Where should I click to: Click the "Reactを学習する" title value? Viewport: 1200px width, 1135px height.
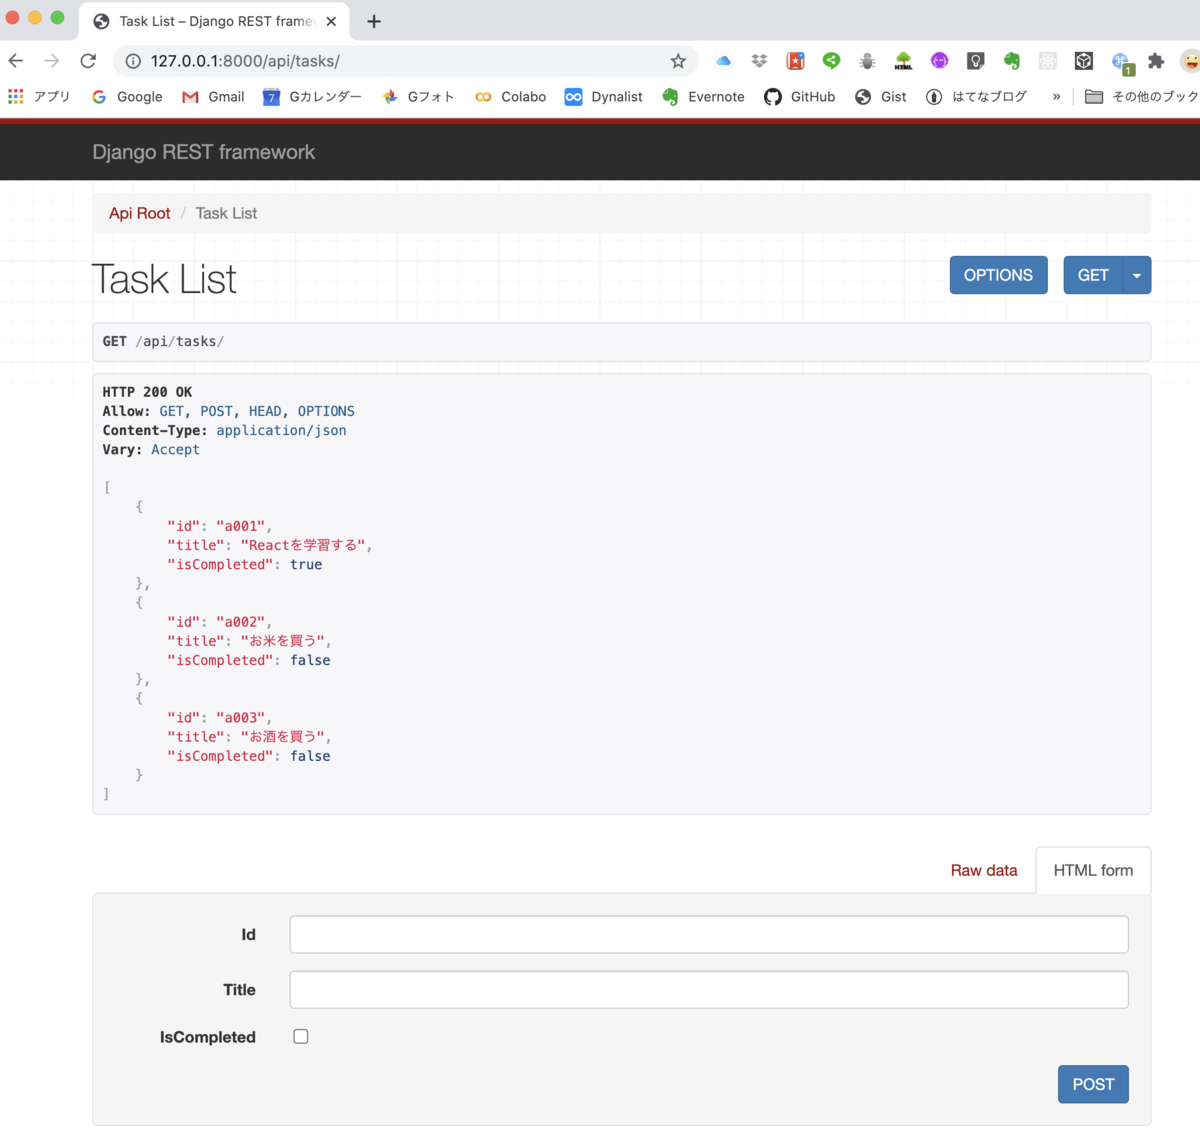302,545
